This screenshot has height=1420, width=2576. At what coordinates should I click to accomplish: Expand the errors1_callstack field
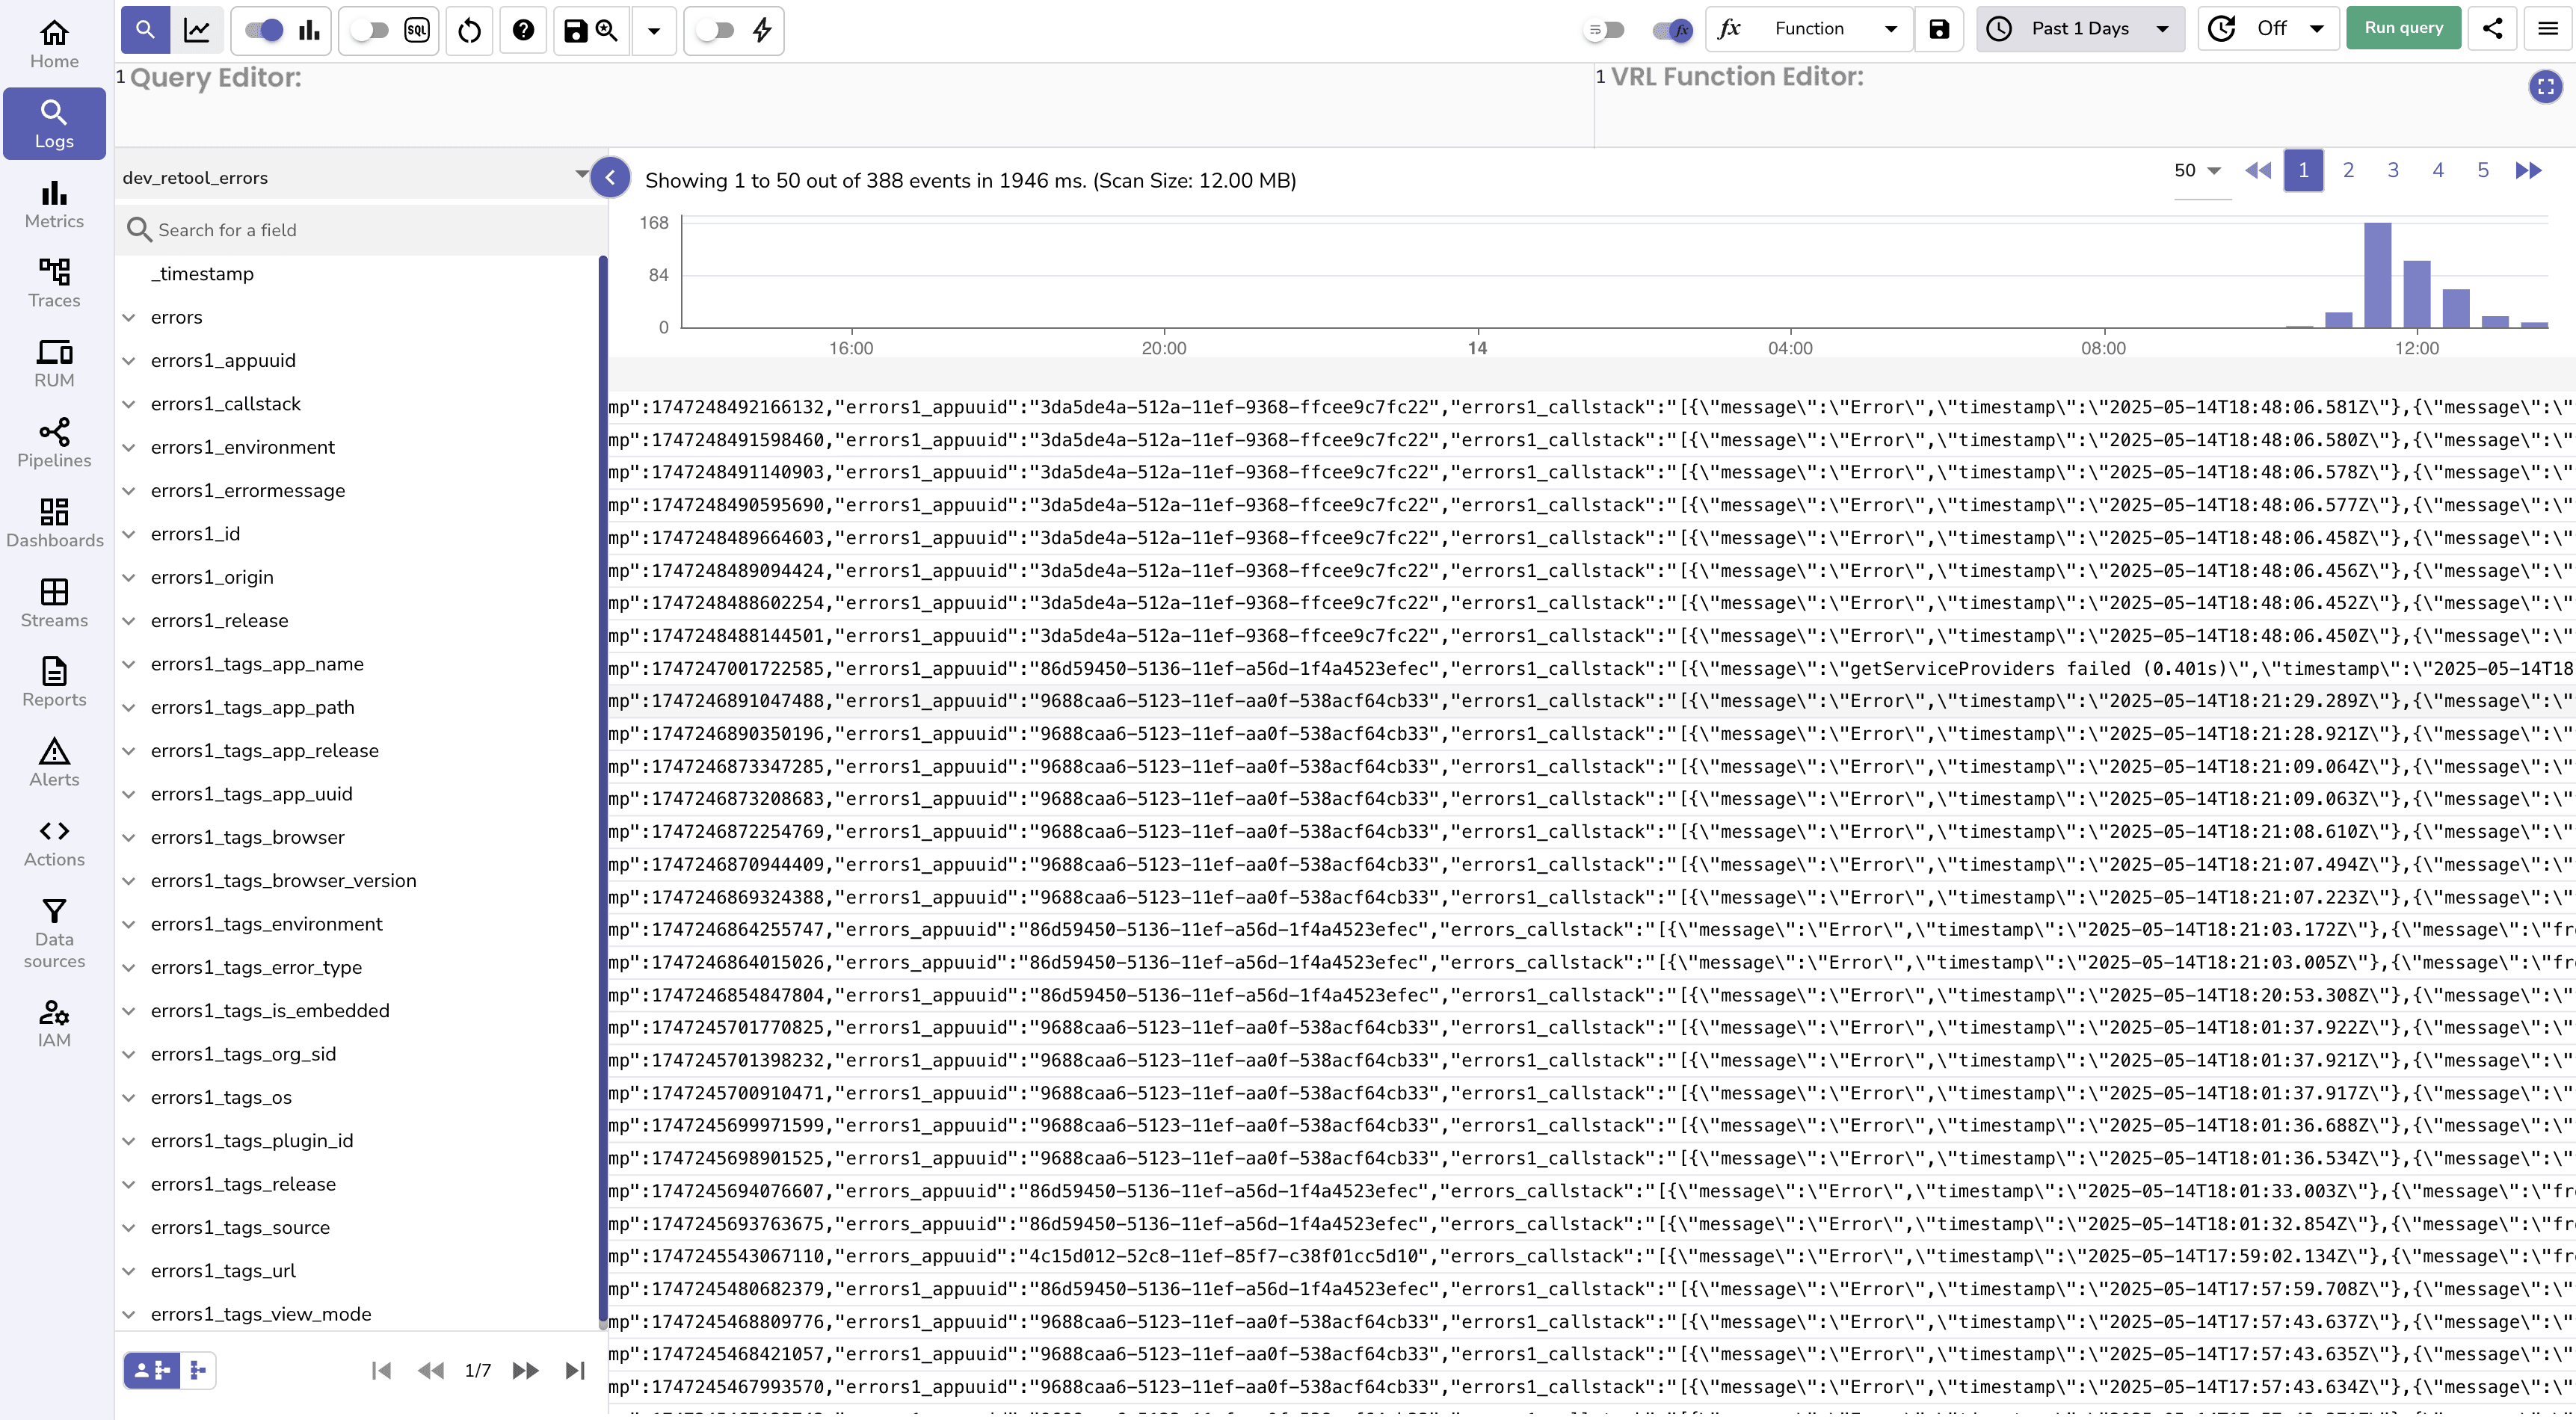(x=128, y=404)
